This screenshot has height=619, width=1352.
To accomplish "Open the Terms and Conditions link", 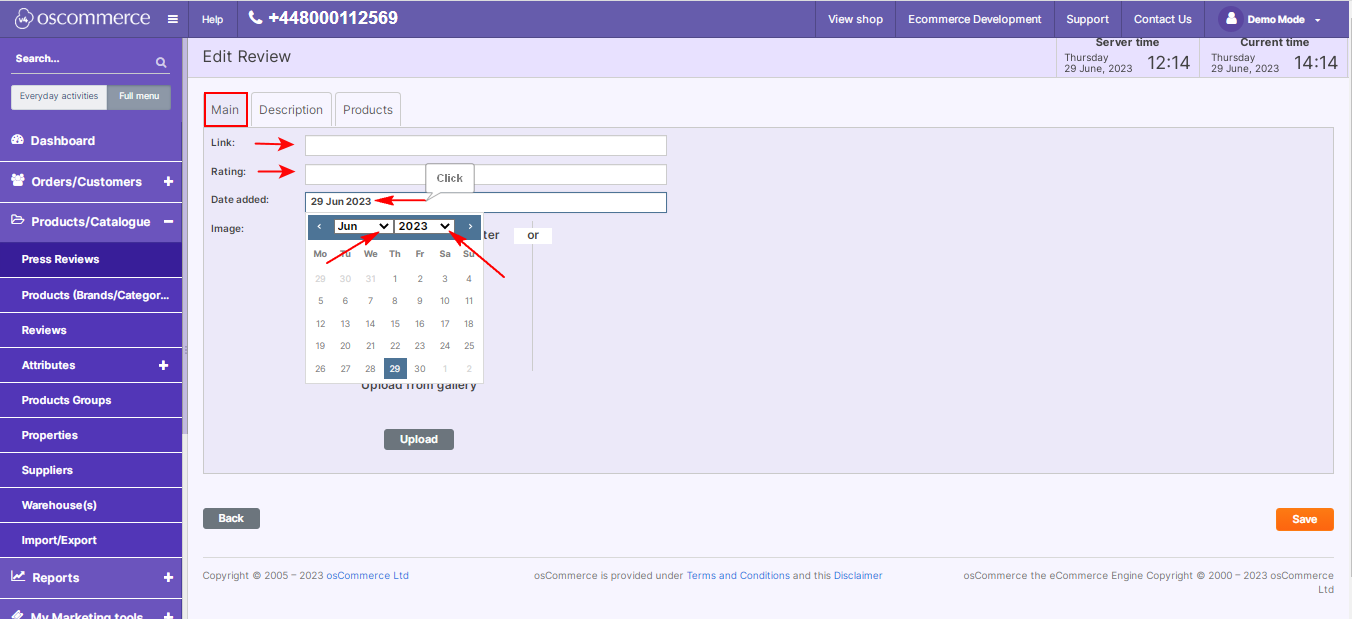I will [738, 576].
